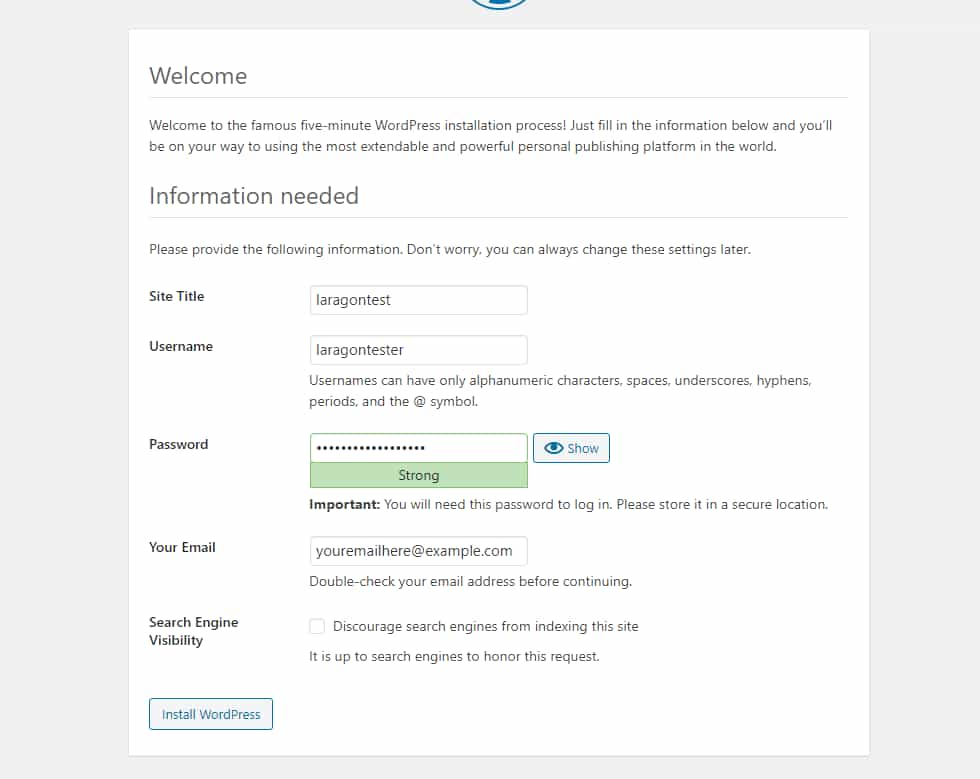Click the 'Please provide the following information' text

(450, 249)
